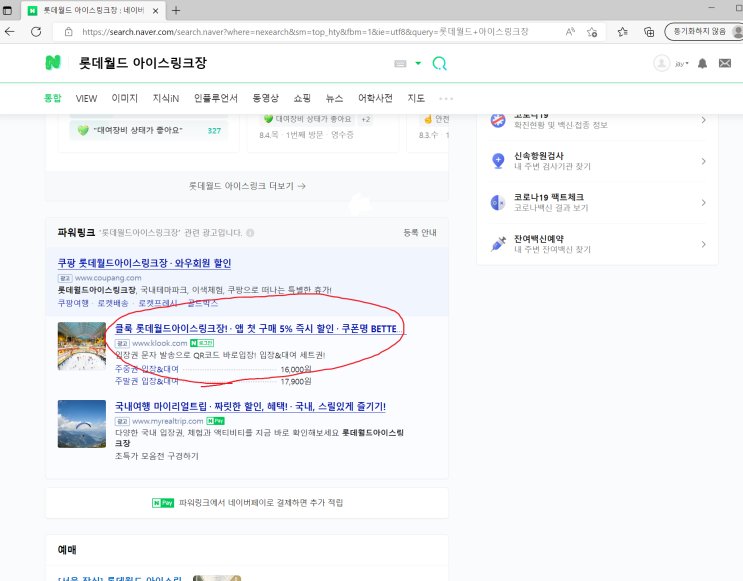Screen dimensions: 743x581
Task: Open the browser favorites list icon
Action: tap(623, 32)
